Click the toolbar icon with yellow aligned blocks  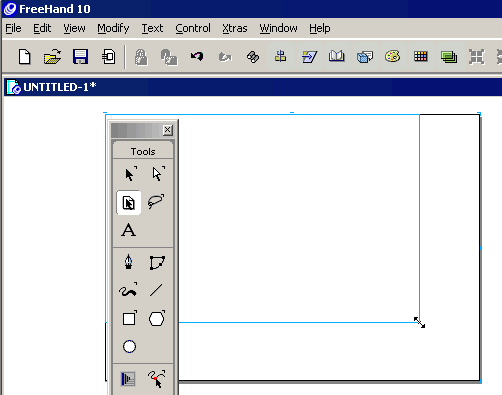280,57
